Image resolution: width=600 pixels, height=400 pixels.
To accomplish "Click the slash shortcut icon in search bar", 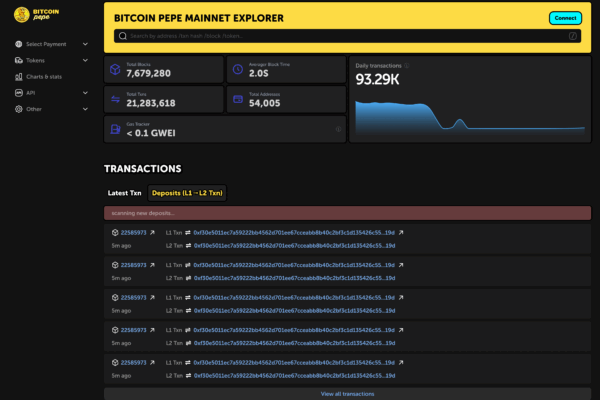I will (572, 36).
